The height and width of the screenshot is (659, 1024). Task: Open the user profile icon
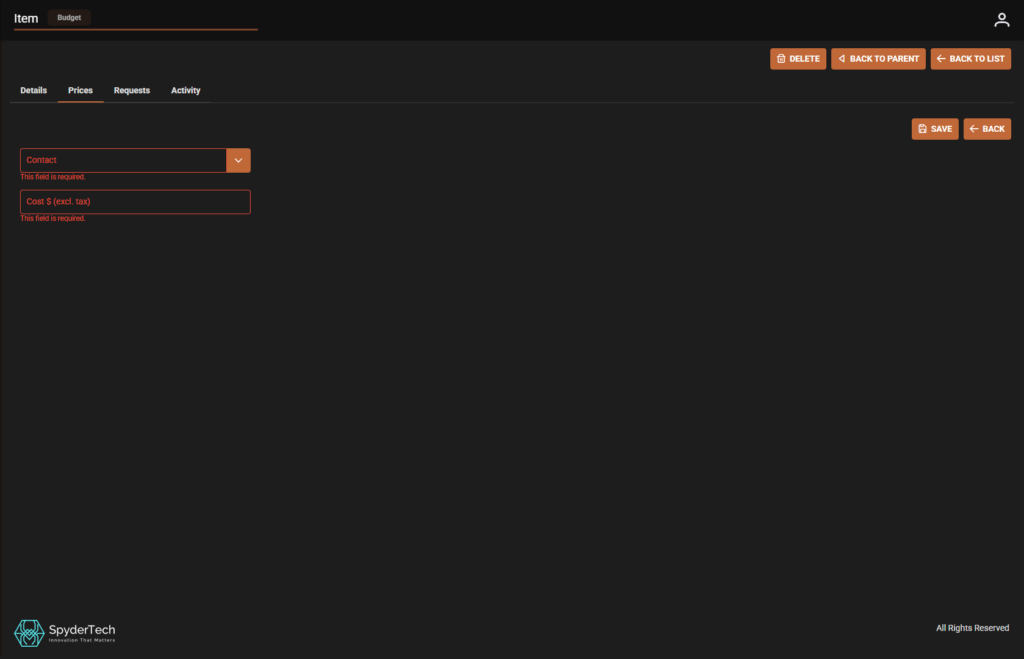[1001, 20]
